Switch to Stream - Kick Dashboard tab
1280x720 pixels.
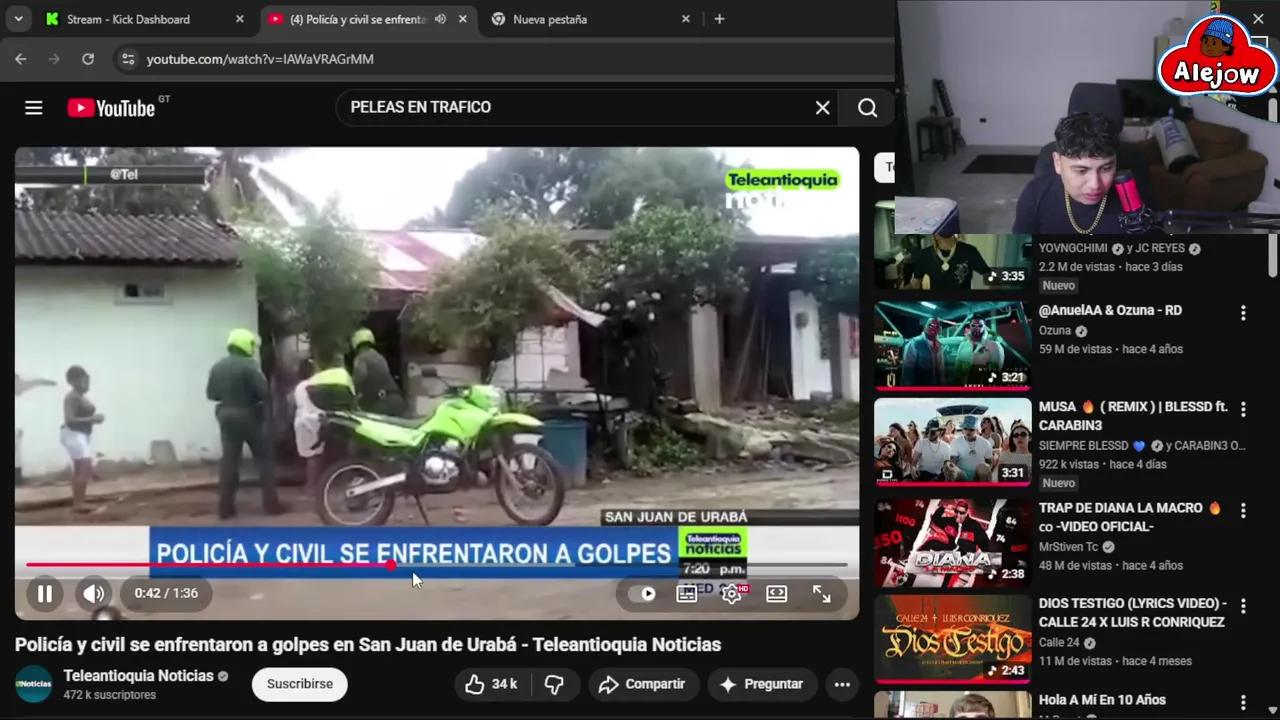128,19
